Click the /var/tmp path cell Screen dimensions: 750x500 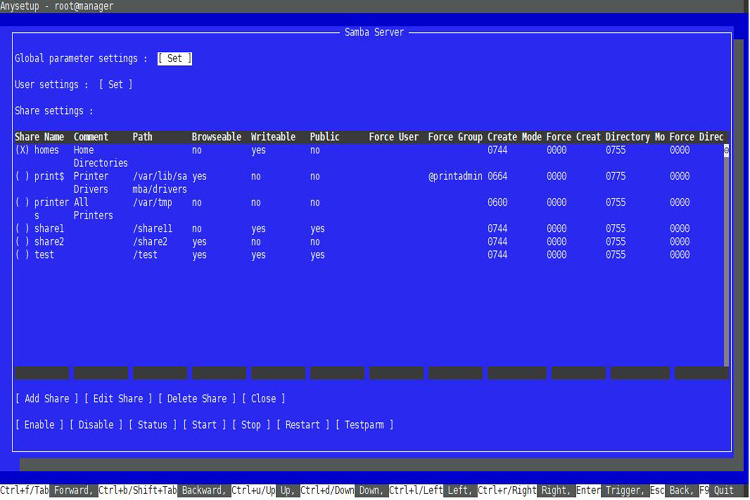coord(153,202)
